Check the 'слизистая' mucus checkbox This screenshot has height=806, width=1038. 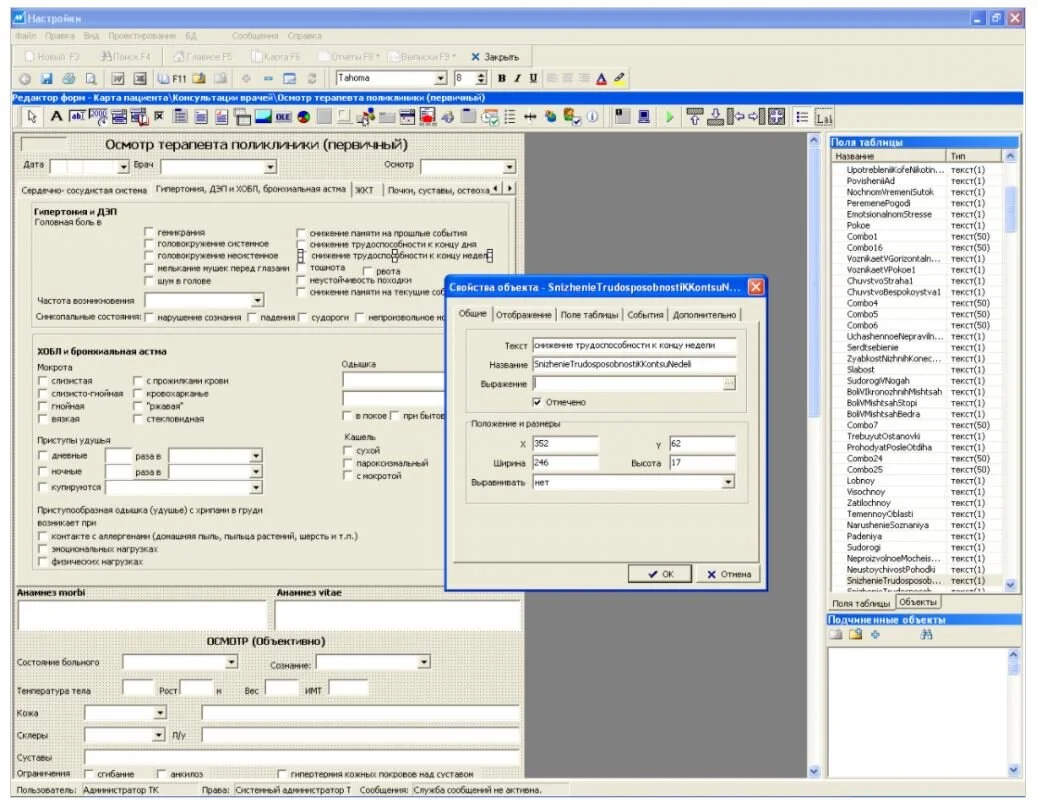pyautogui.click(x=43, y=381)
